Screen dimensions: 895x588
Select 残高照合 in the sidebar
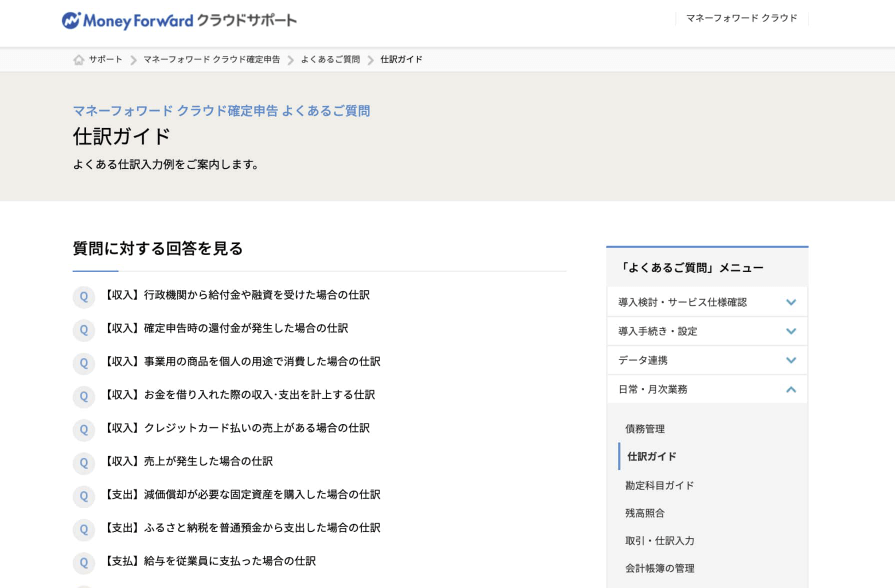pyautogui.click(x=645, y=513)
